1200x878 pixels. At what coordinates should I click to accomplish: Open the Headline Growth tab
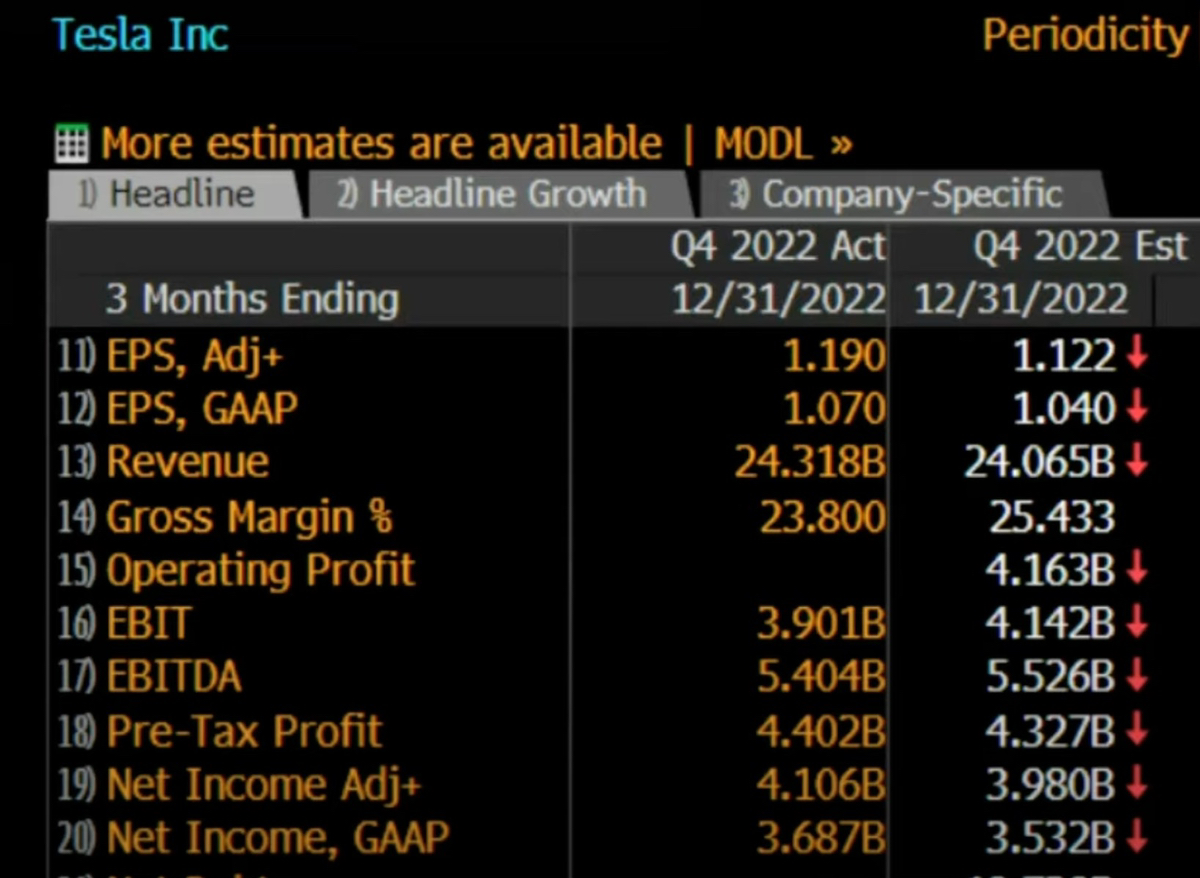pos(494,194)
